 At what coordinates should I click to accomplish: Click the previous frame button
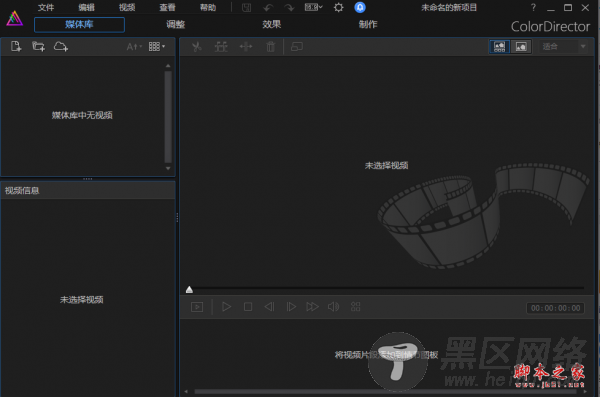pos(269,307)
